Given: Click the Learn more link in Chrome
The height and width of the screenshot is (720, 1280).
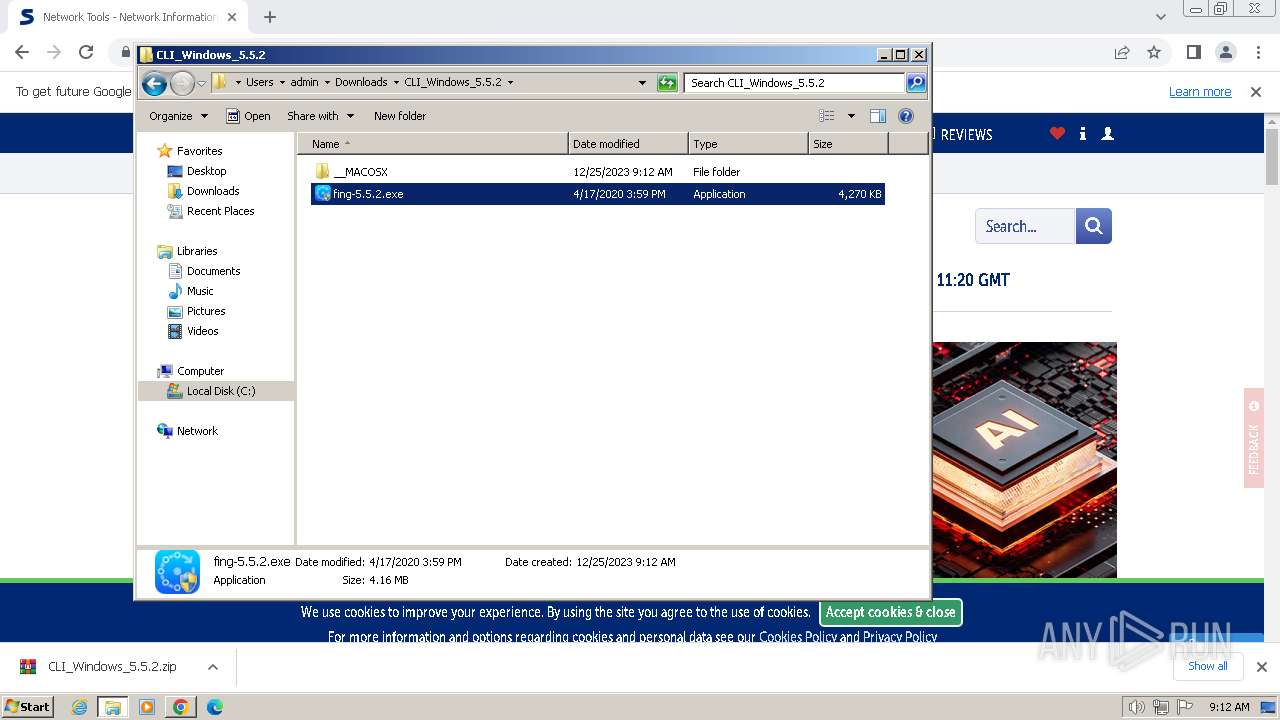Looking at the screenshot, I should tap(1200, 92).
